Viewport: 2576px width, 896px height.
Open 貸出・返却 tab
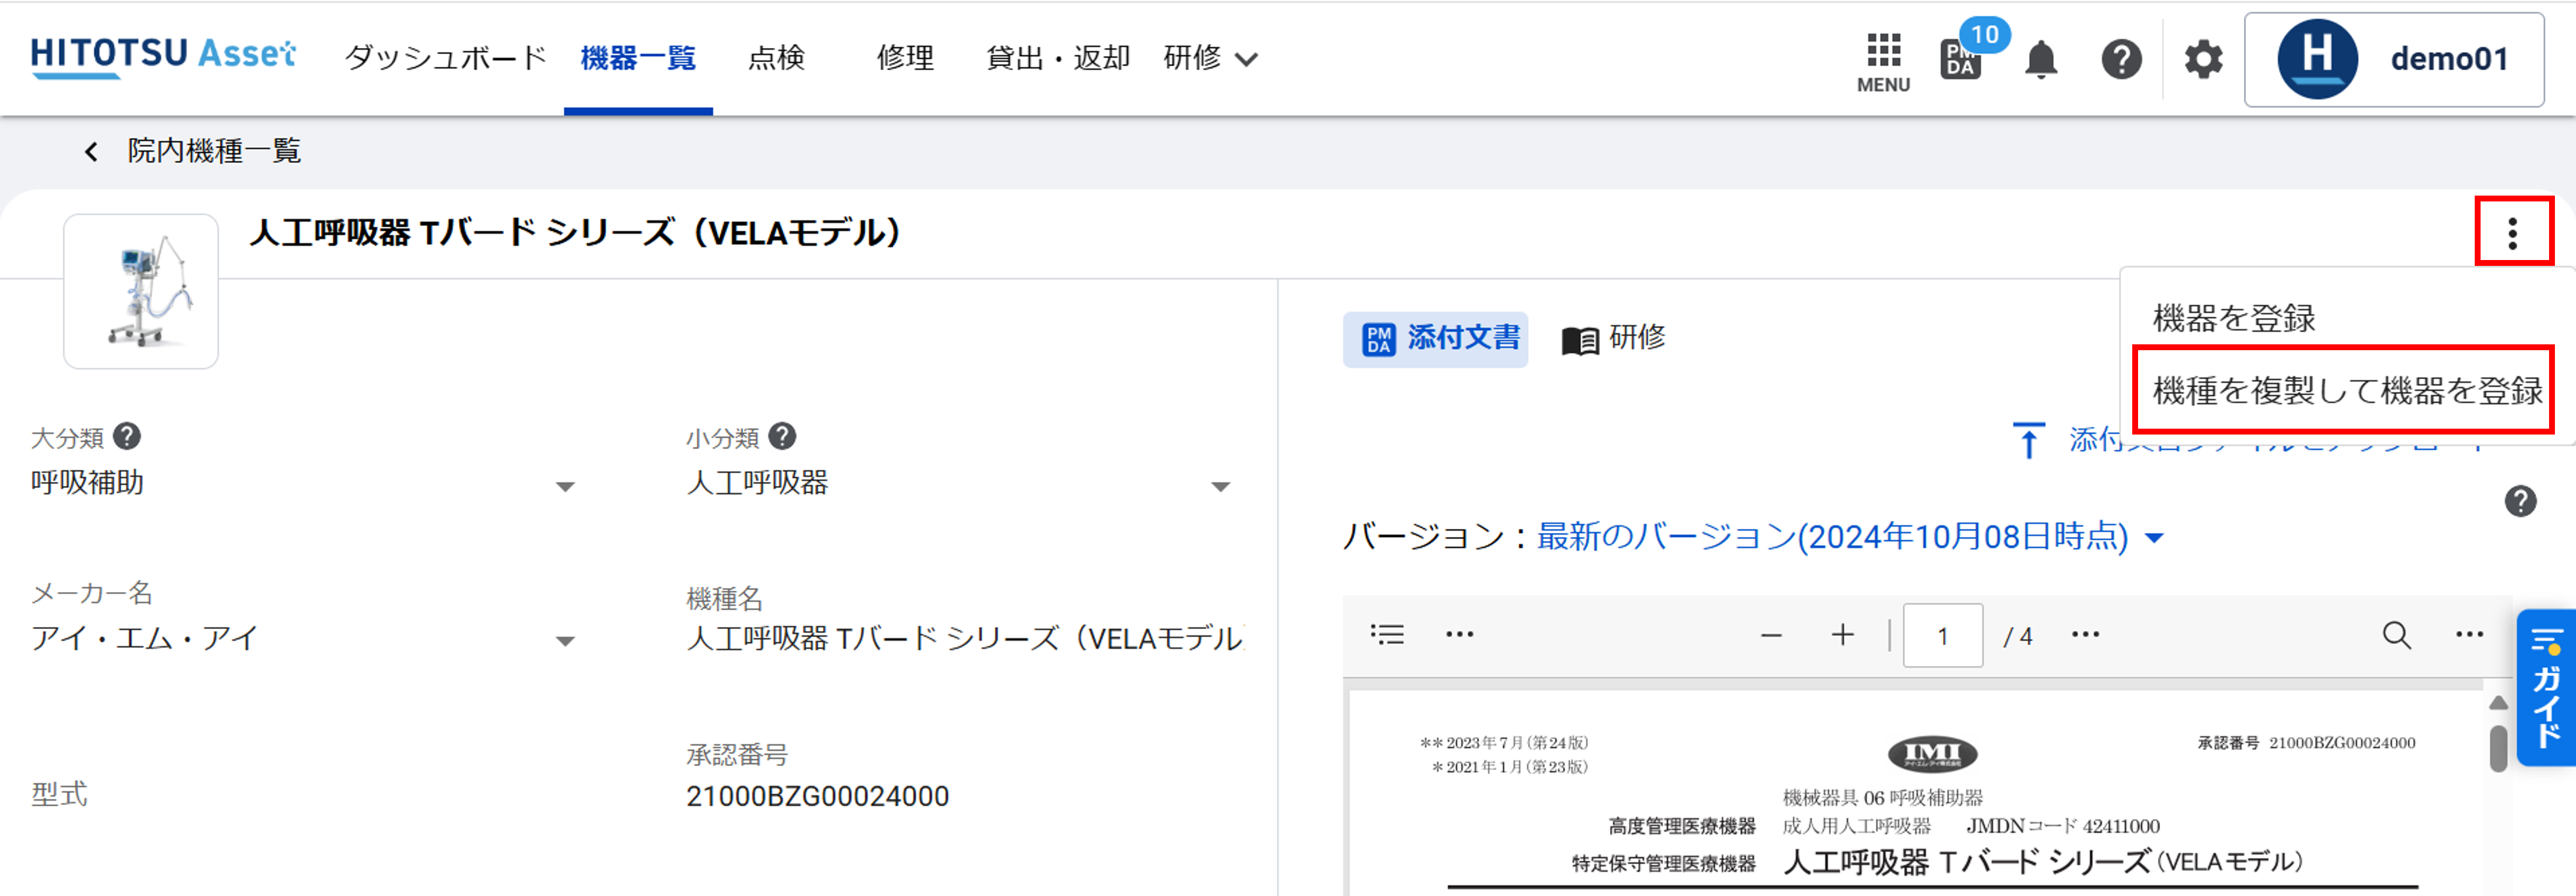point(1058,58)
